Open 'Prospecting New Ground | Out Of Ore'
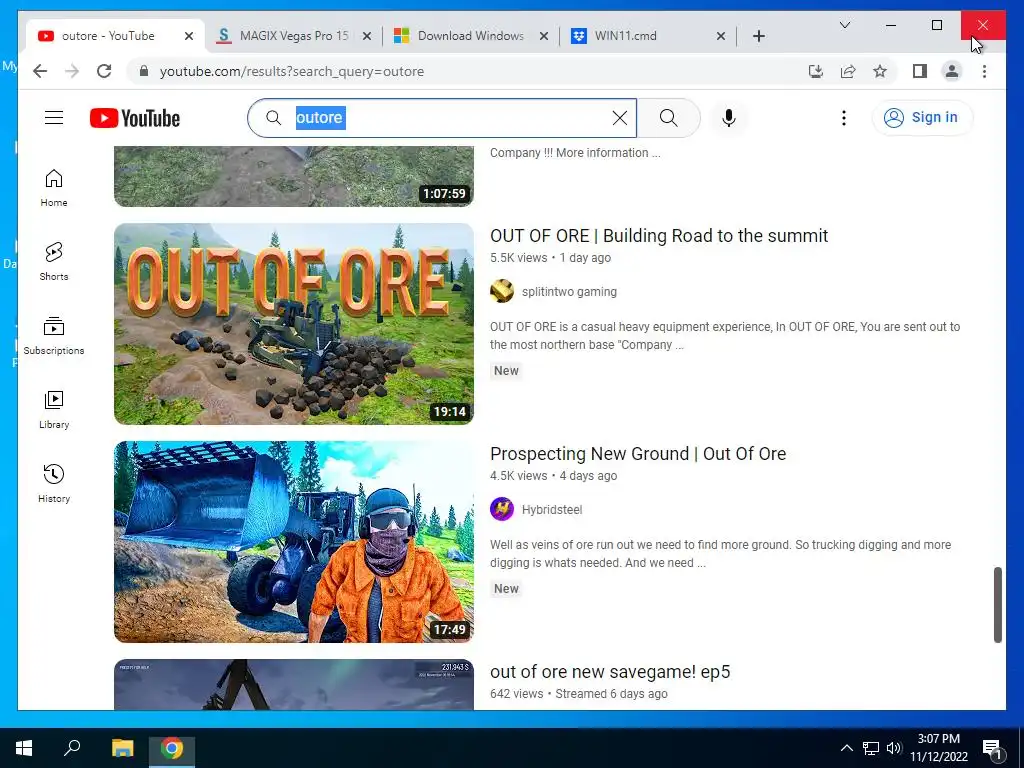1024x768 pixels. [638, 454]
